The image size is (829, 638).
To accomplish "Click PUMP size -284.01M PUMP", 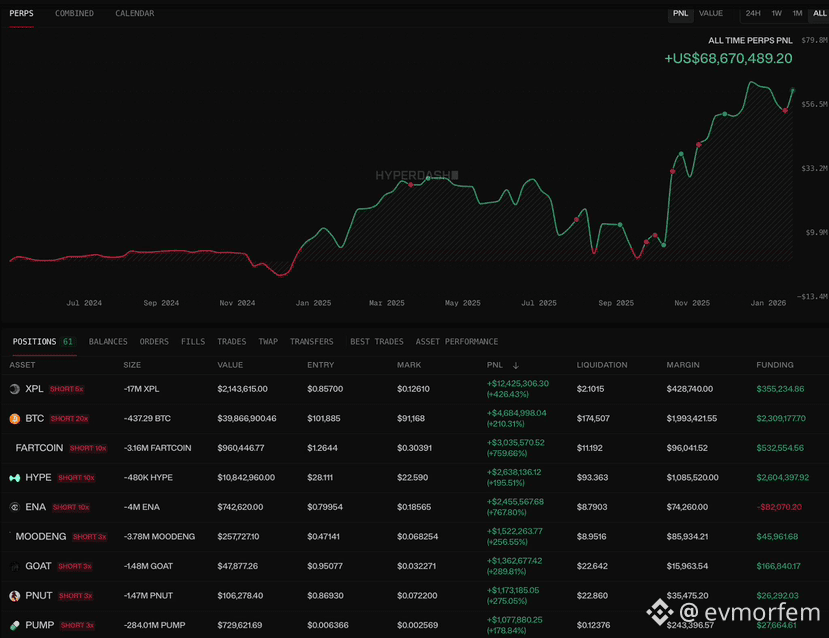I will (154, 625).
